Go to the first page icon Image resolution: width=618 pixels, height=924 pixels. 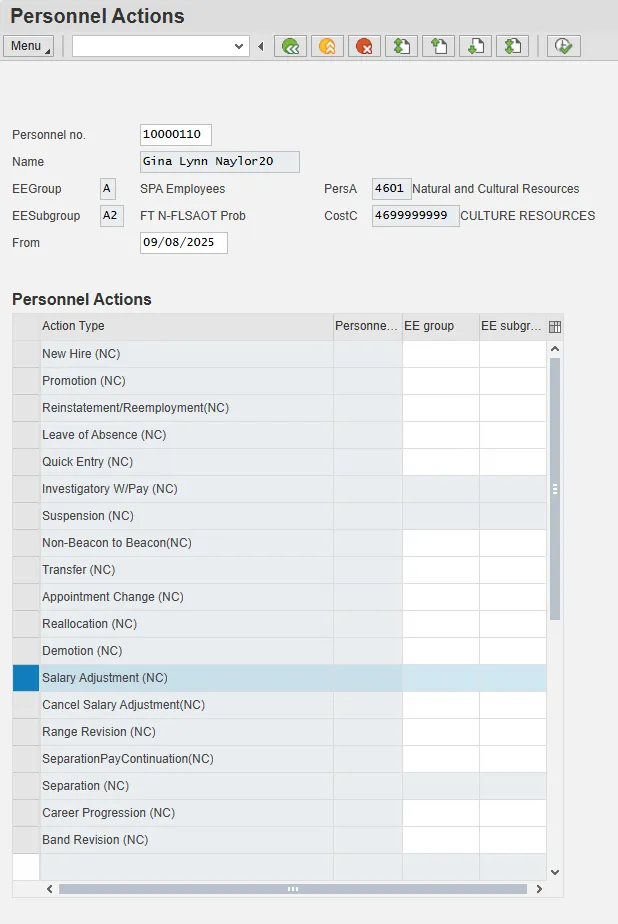[x=402, y=46]
